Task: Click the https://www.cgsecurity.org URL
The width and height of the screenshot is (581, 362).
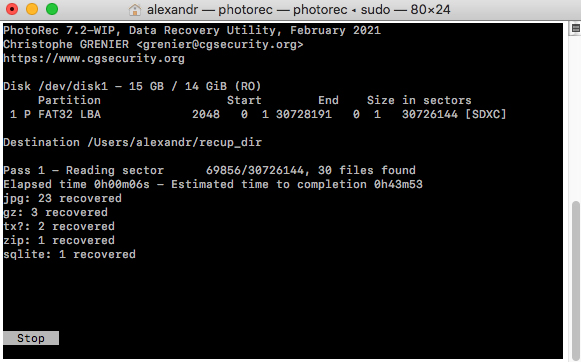Action: (x=94, y=58)
